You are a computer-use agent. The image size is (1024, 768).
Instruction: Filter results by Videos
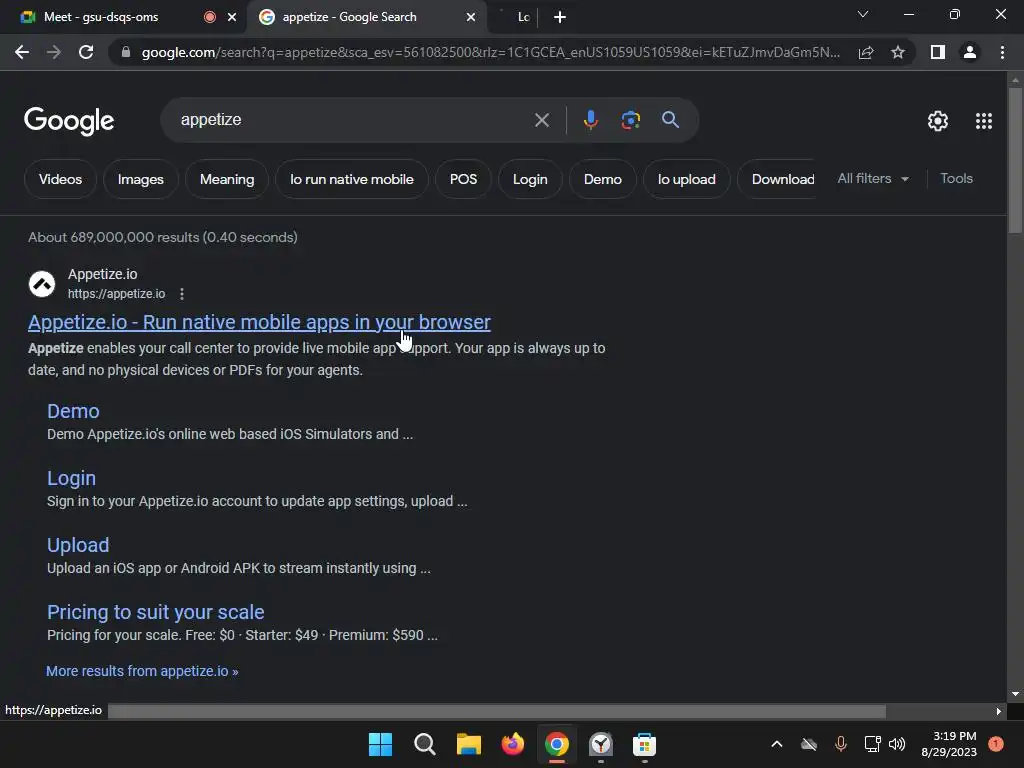60,179
